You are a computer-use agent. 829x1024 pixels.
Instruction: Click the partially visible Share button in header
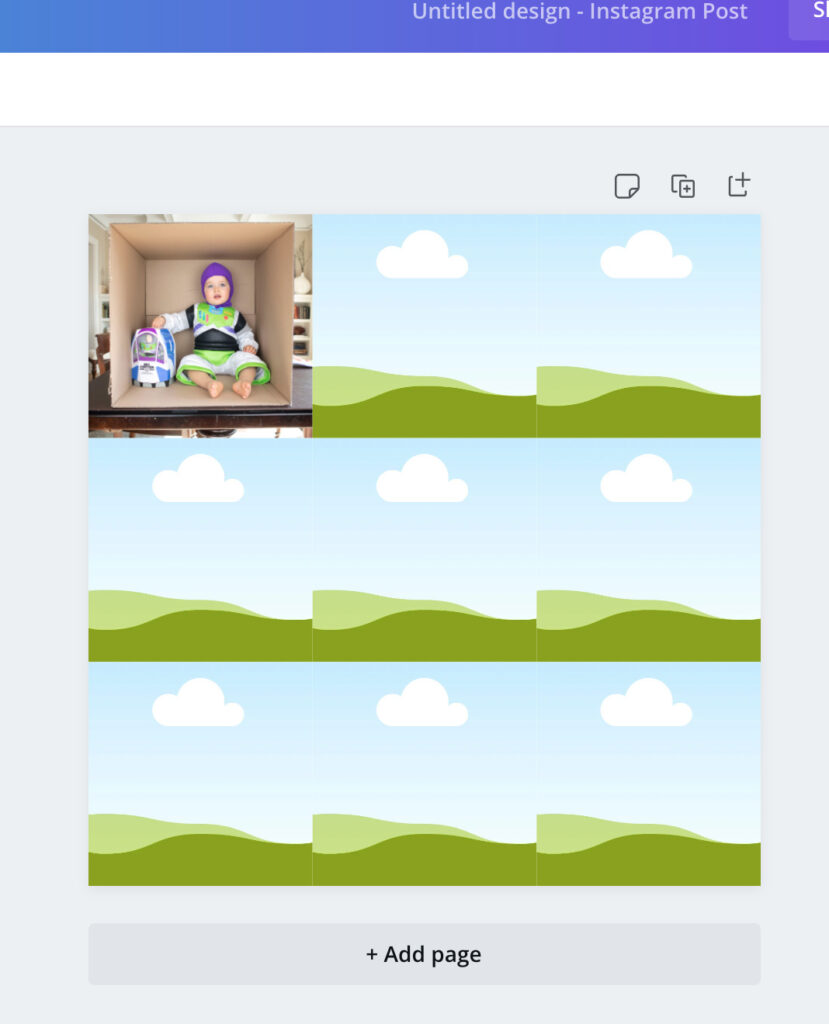click(810, 18)
